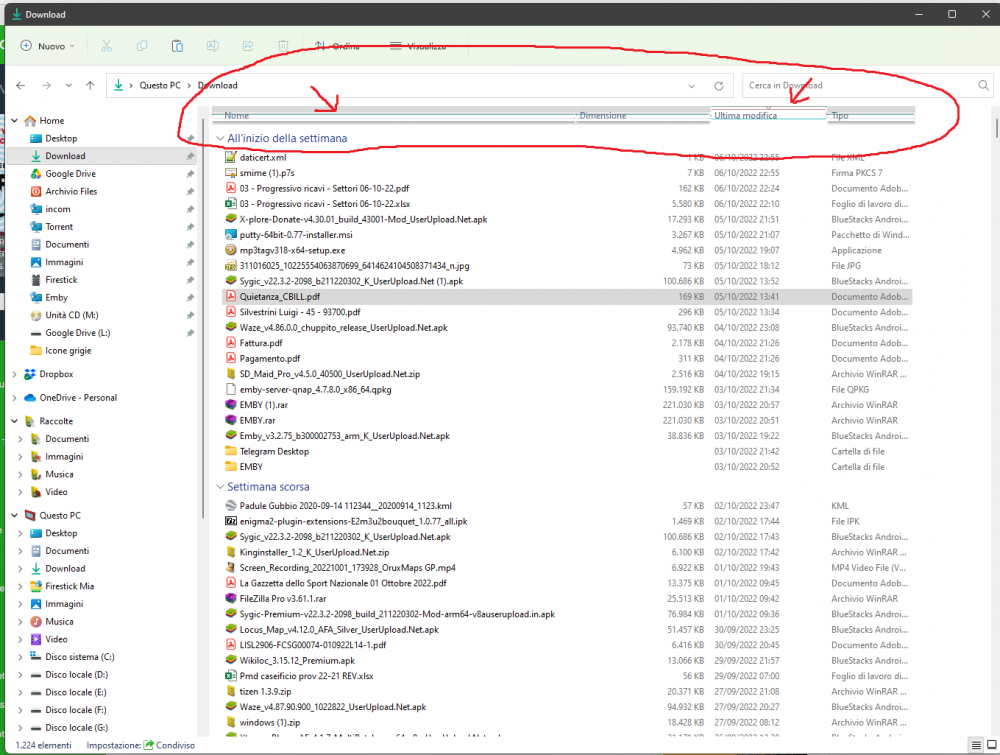The image size is (1000, 755).
Task: Navigate back with the back arrow
Action: coord(21,86)
